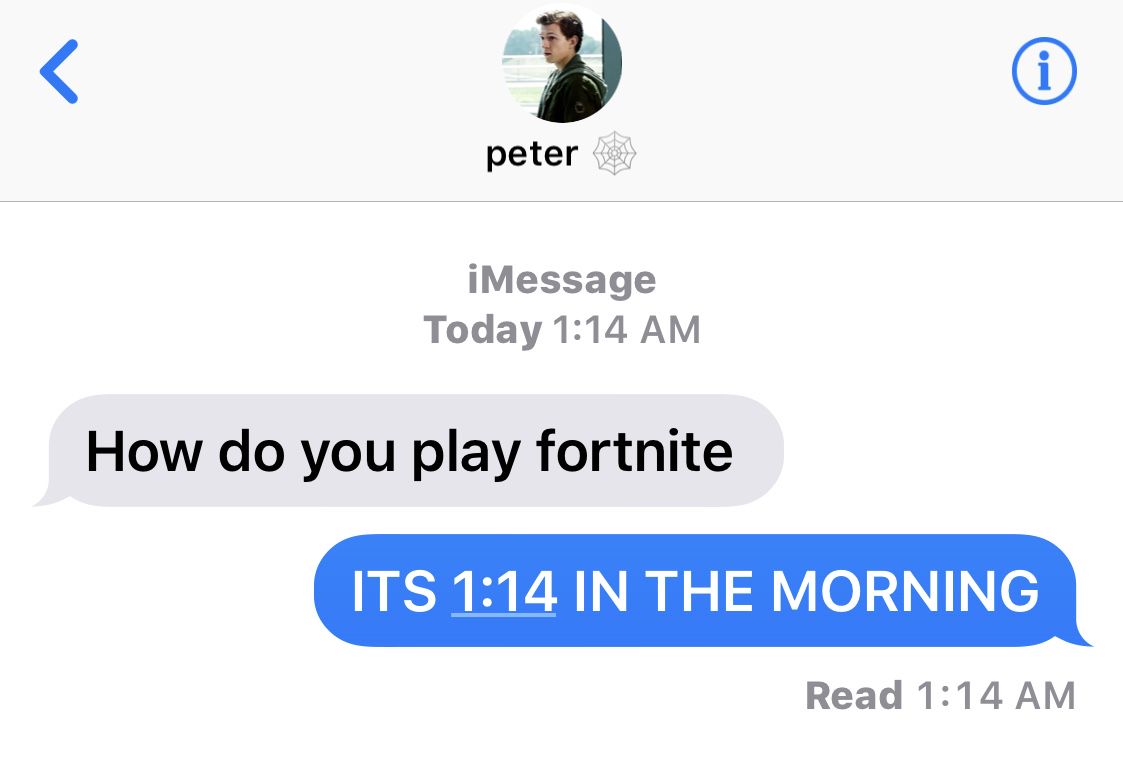1123x780 pixels.
Task: Click the iMessage conversation label
Action: pyautogui.click(x=562, y=279)
